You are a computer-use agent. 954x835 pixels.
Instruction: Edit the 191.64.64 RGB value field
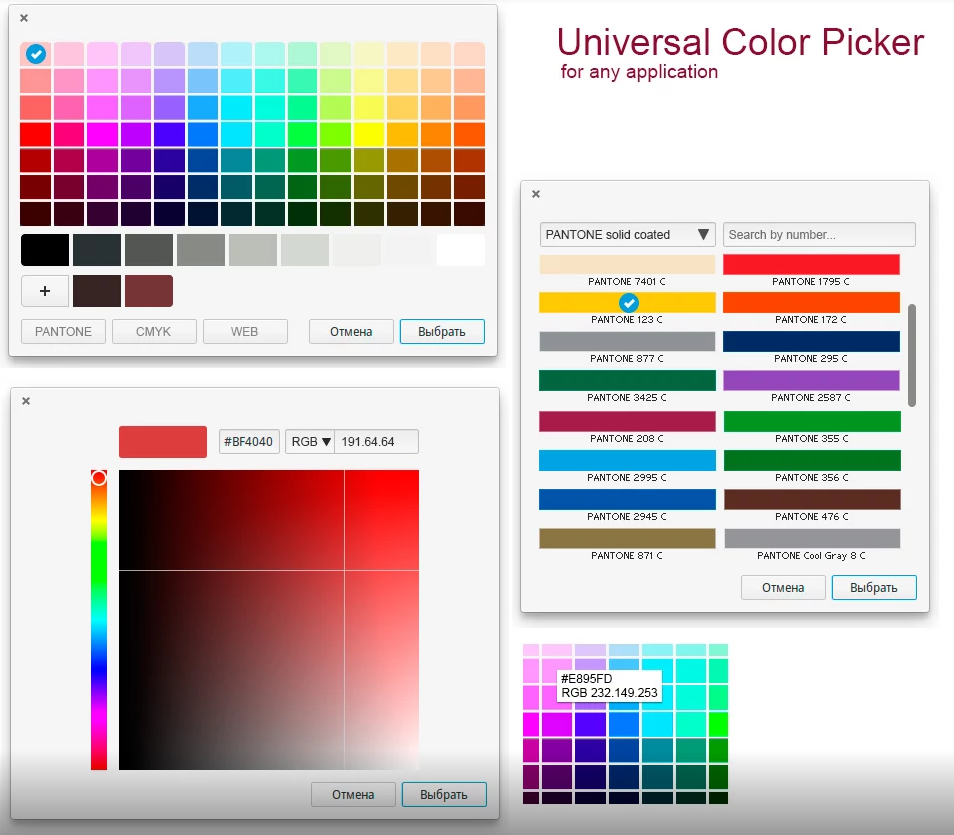pyautogui.click(x=377, y=442)
